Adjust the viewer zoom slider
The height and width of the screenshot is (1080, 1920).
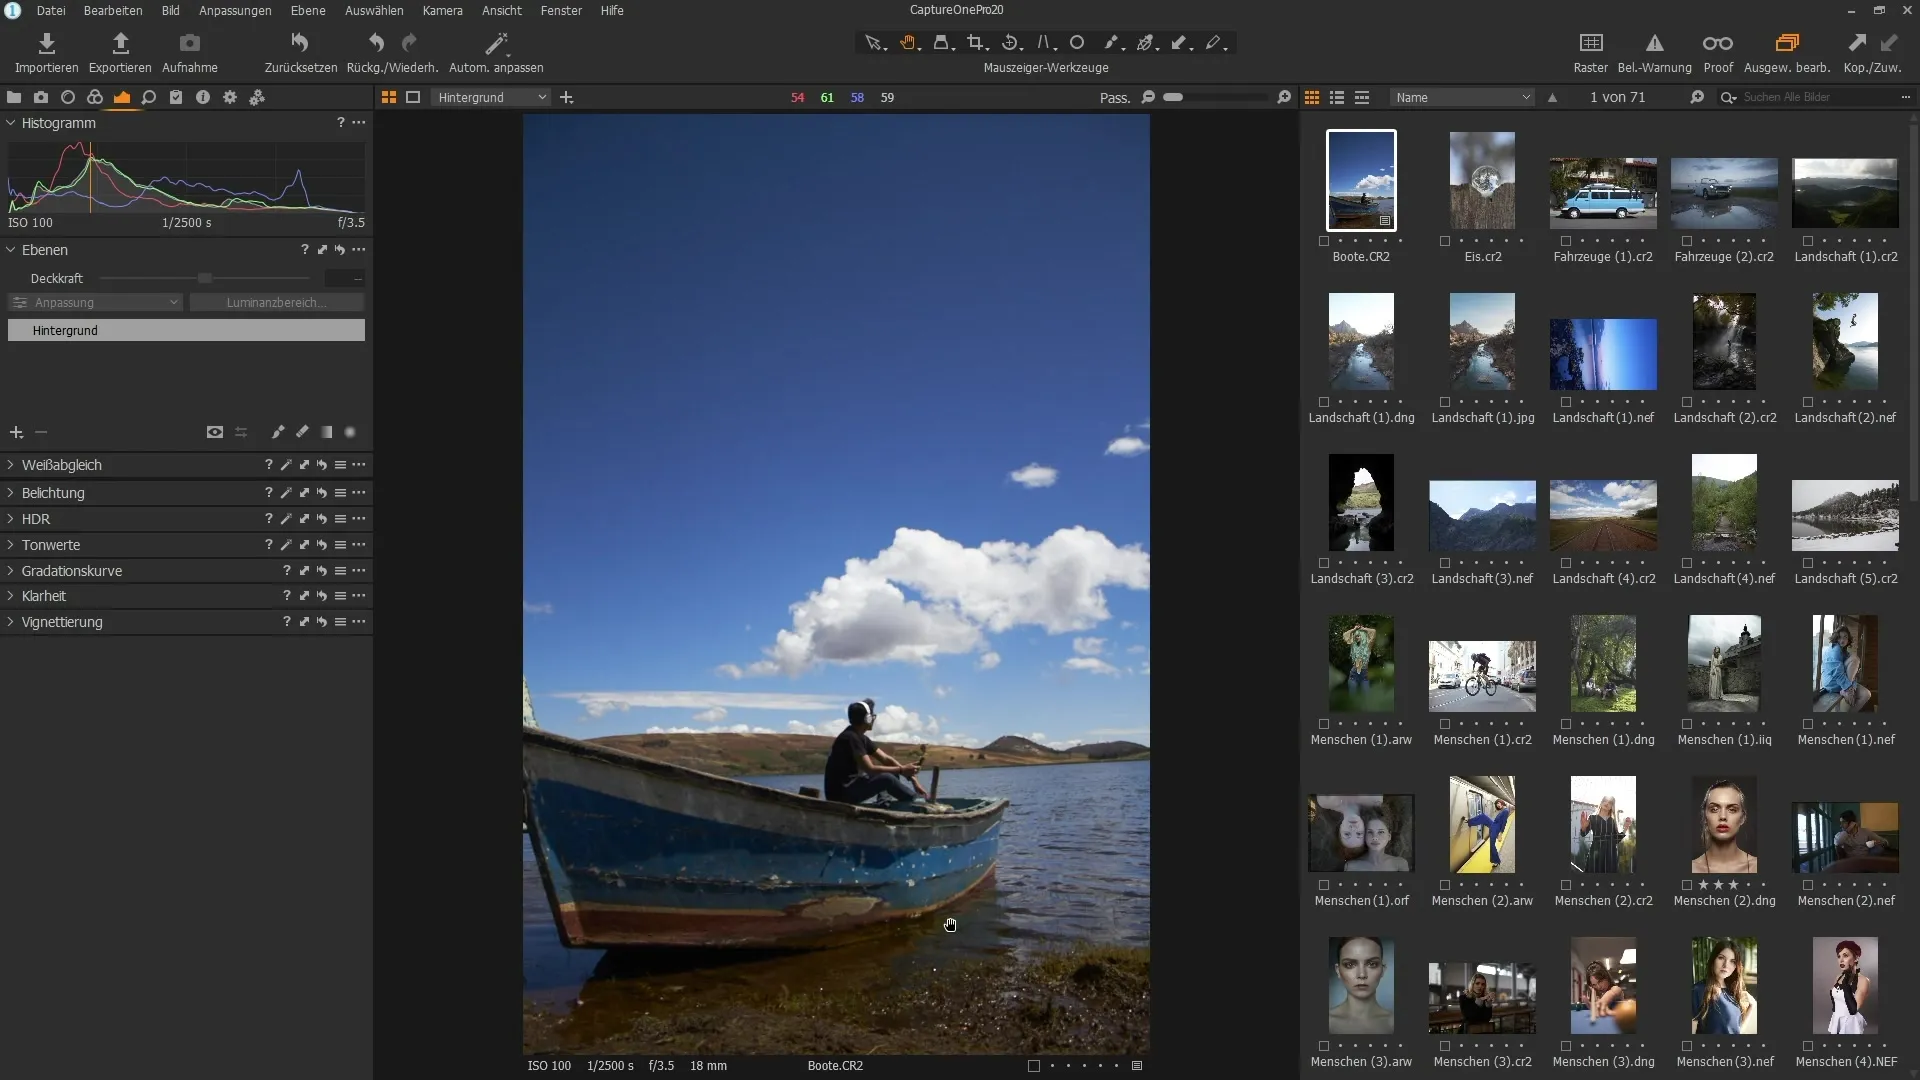point(1215,97)
